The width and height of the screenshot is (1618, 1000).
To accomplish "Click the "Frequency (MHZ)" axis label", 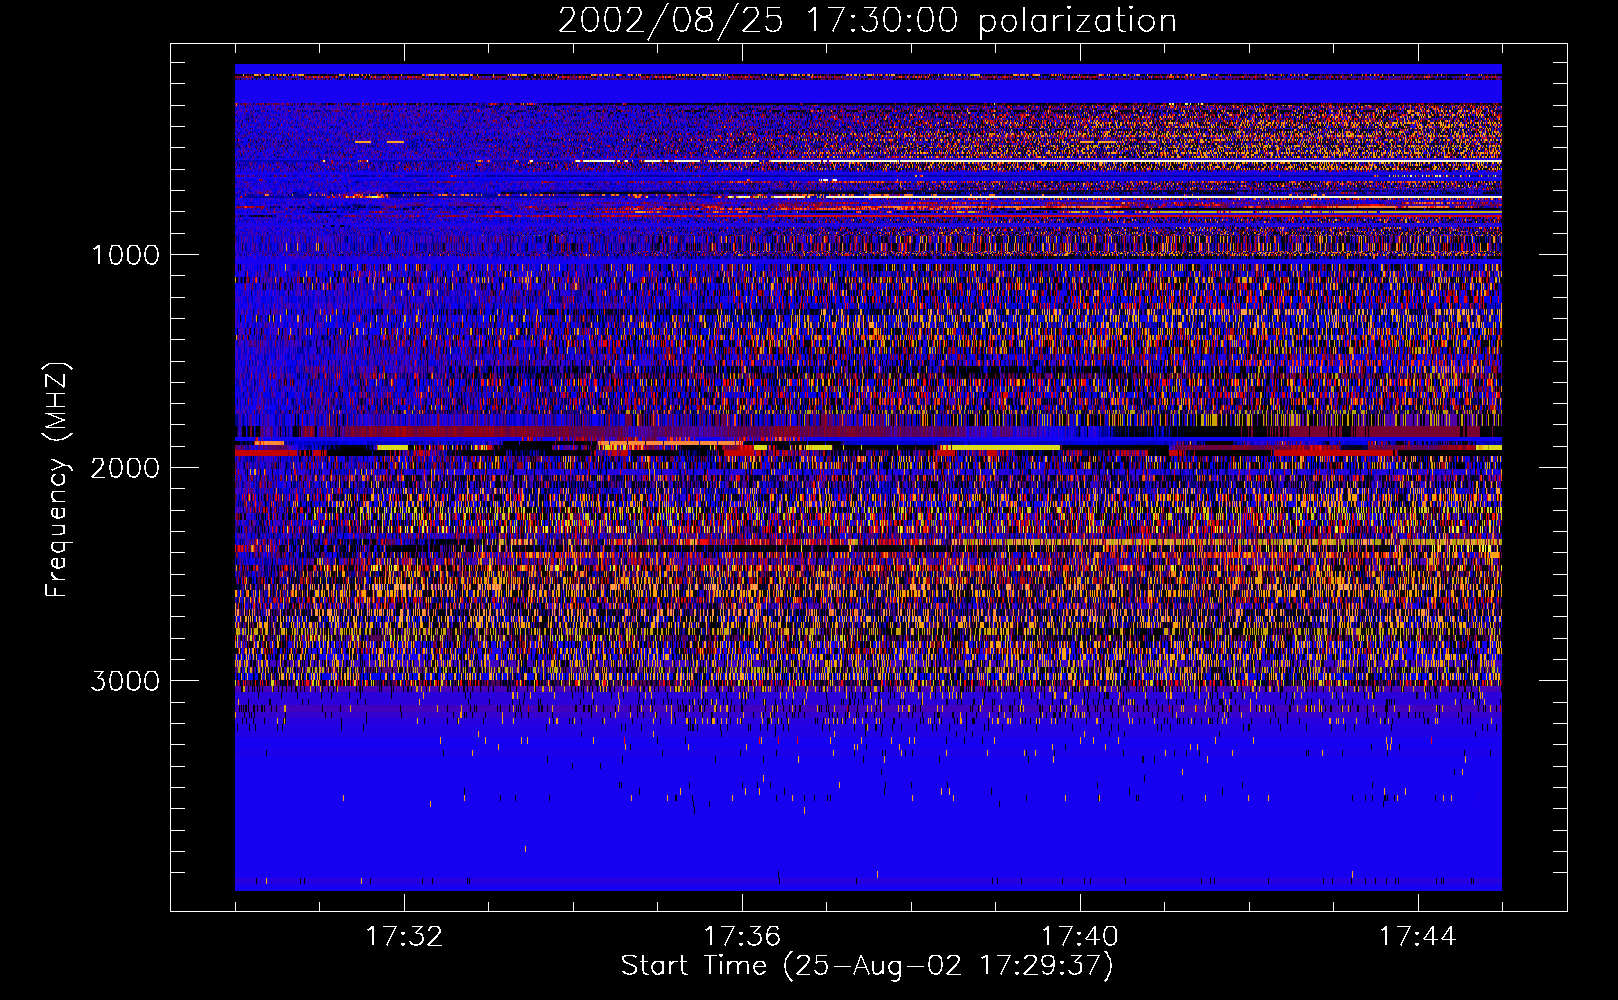I will point(57,480).
